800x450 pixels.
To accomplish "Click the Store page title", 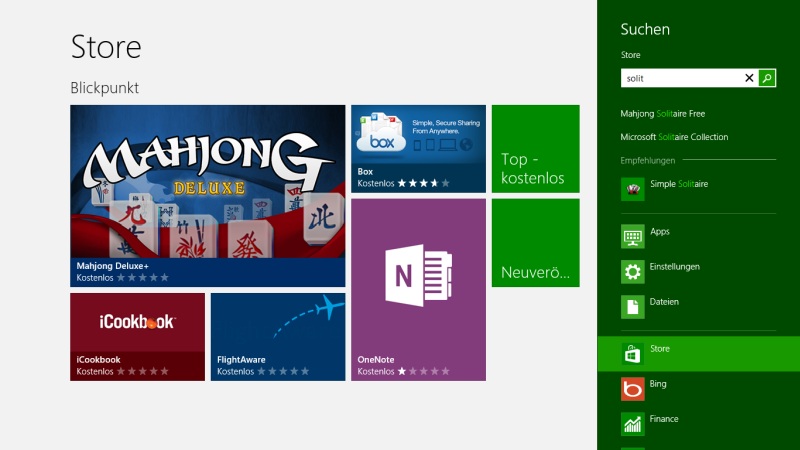I will (x=106, y=47).
